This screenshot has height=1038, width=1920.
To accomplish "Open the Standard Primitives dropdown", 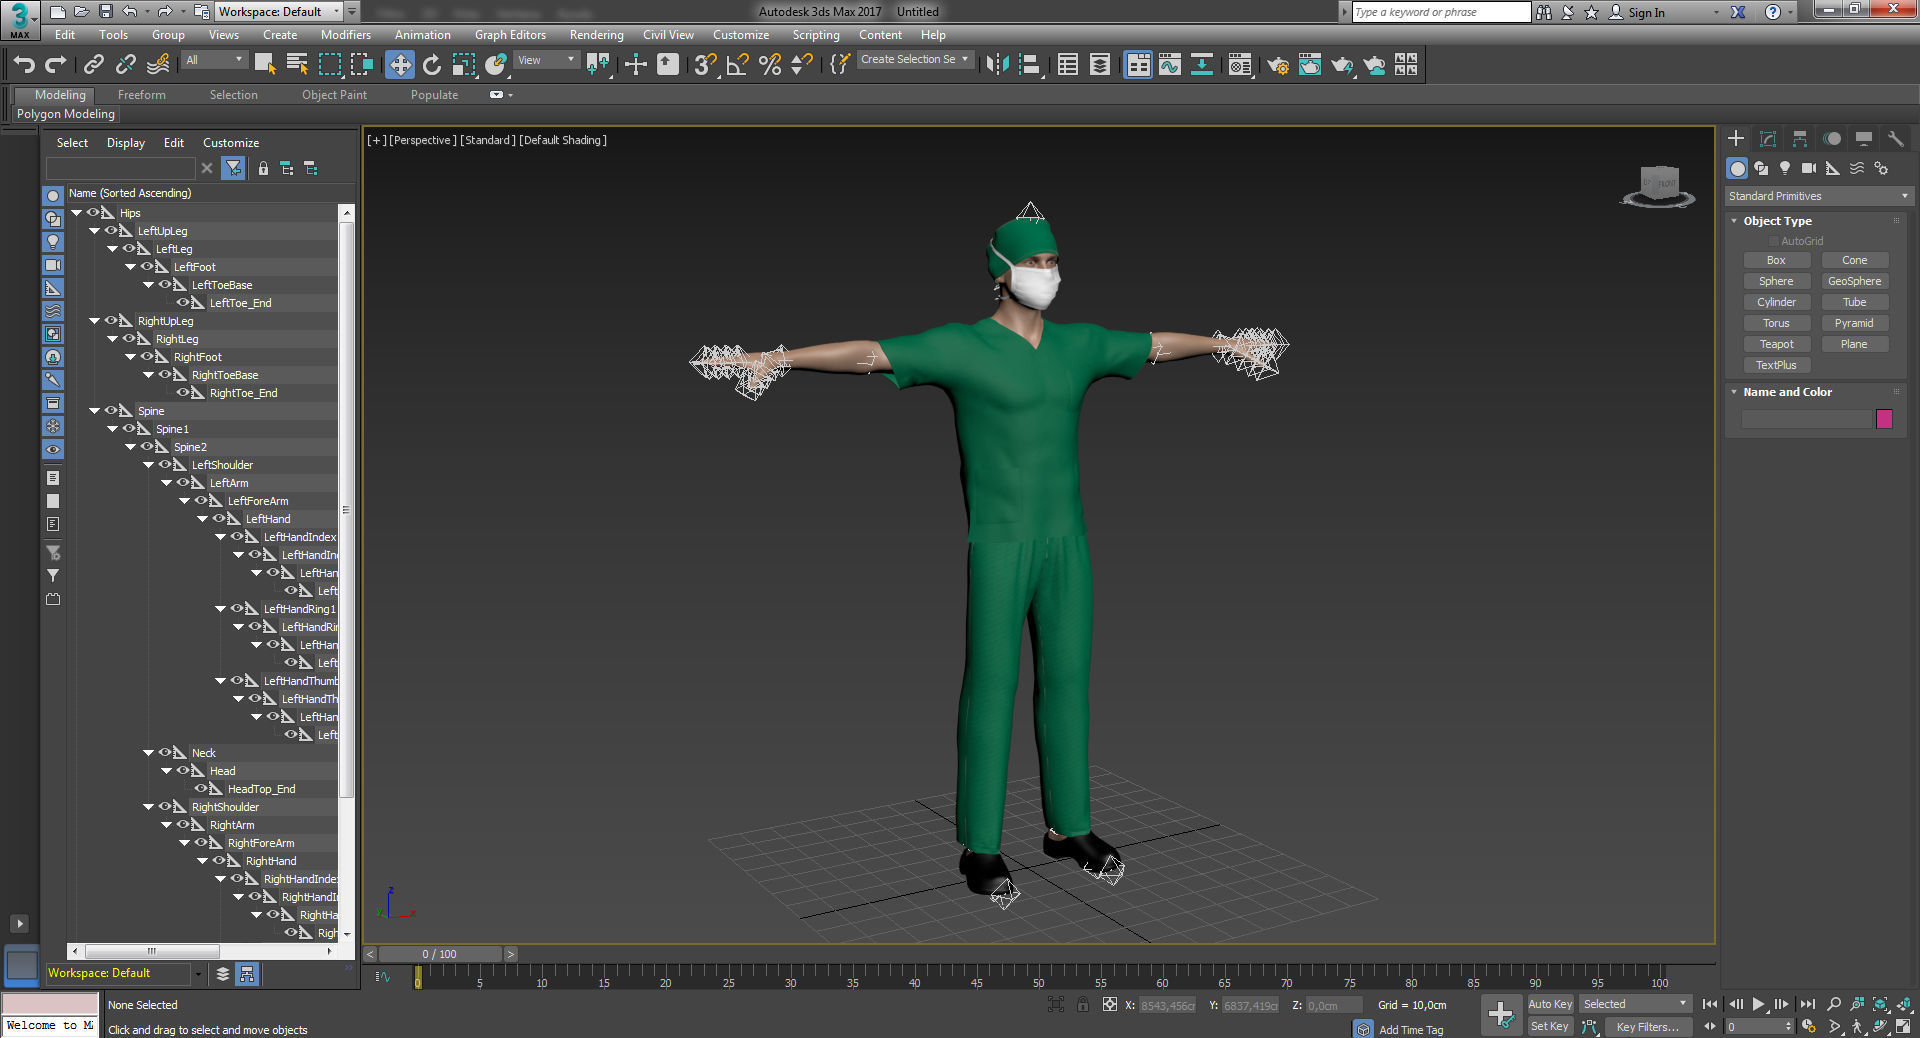I will tap(1818, 196).
